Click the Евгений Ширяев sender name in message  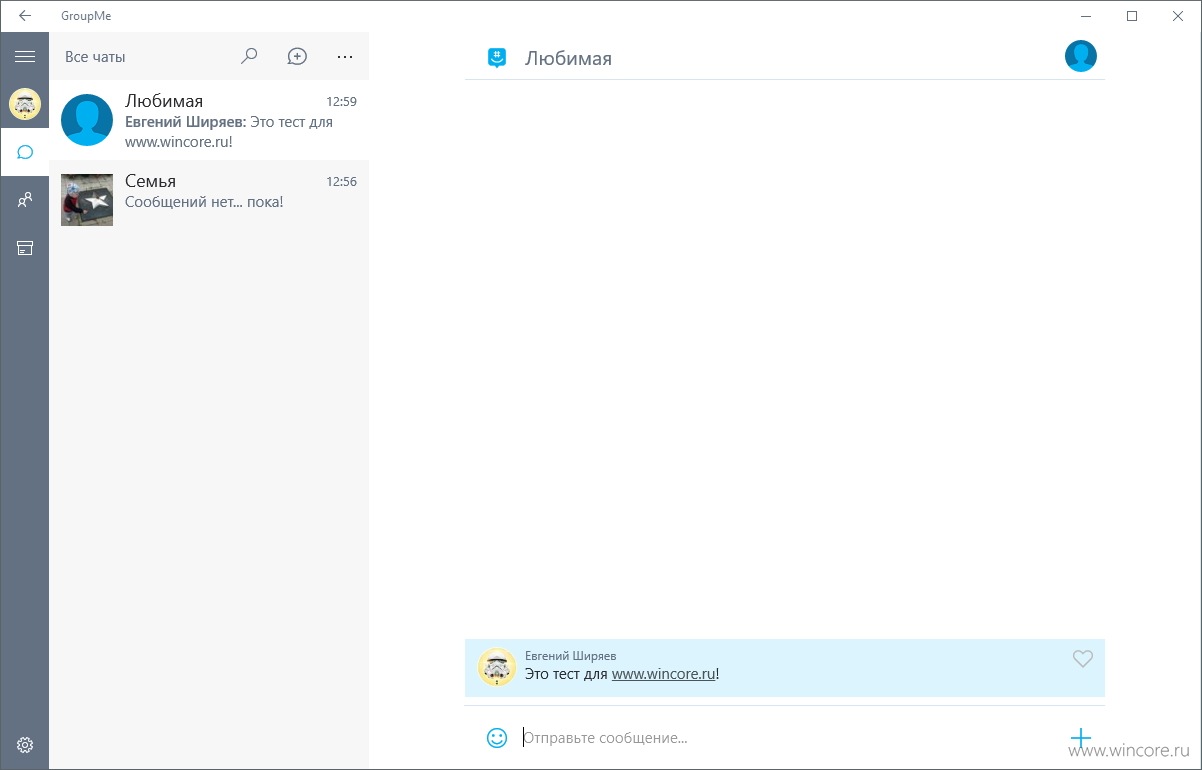(571, 656)
